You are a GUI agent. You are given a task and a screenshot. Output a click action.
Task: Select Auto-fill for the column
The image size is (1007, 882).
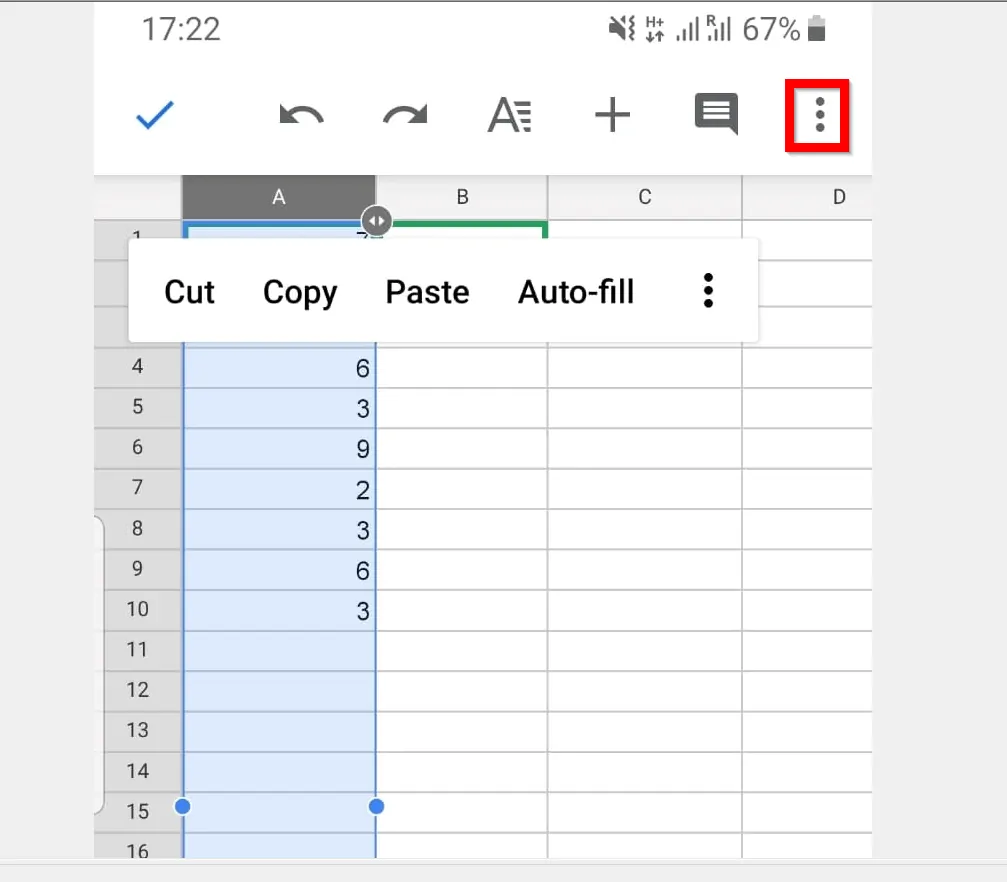click(576, 292)
